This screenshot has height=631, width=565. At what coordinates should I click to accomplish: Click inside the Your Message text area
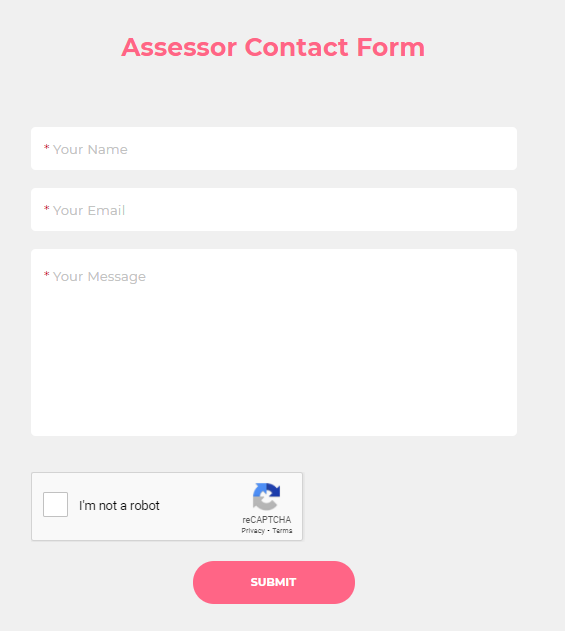pos(274,342)
